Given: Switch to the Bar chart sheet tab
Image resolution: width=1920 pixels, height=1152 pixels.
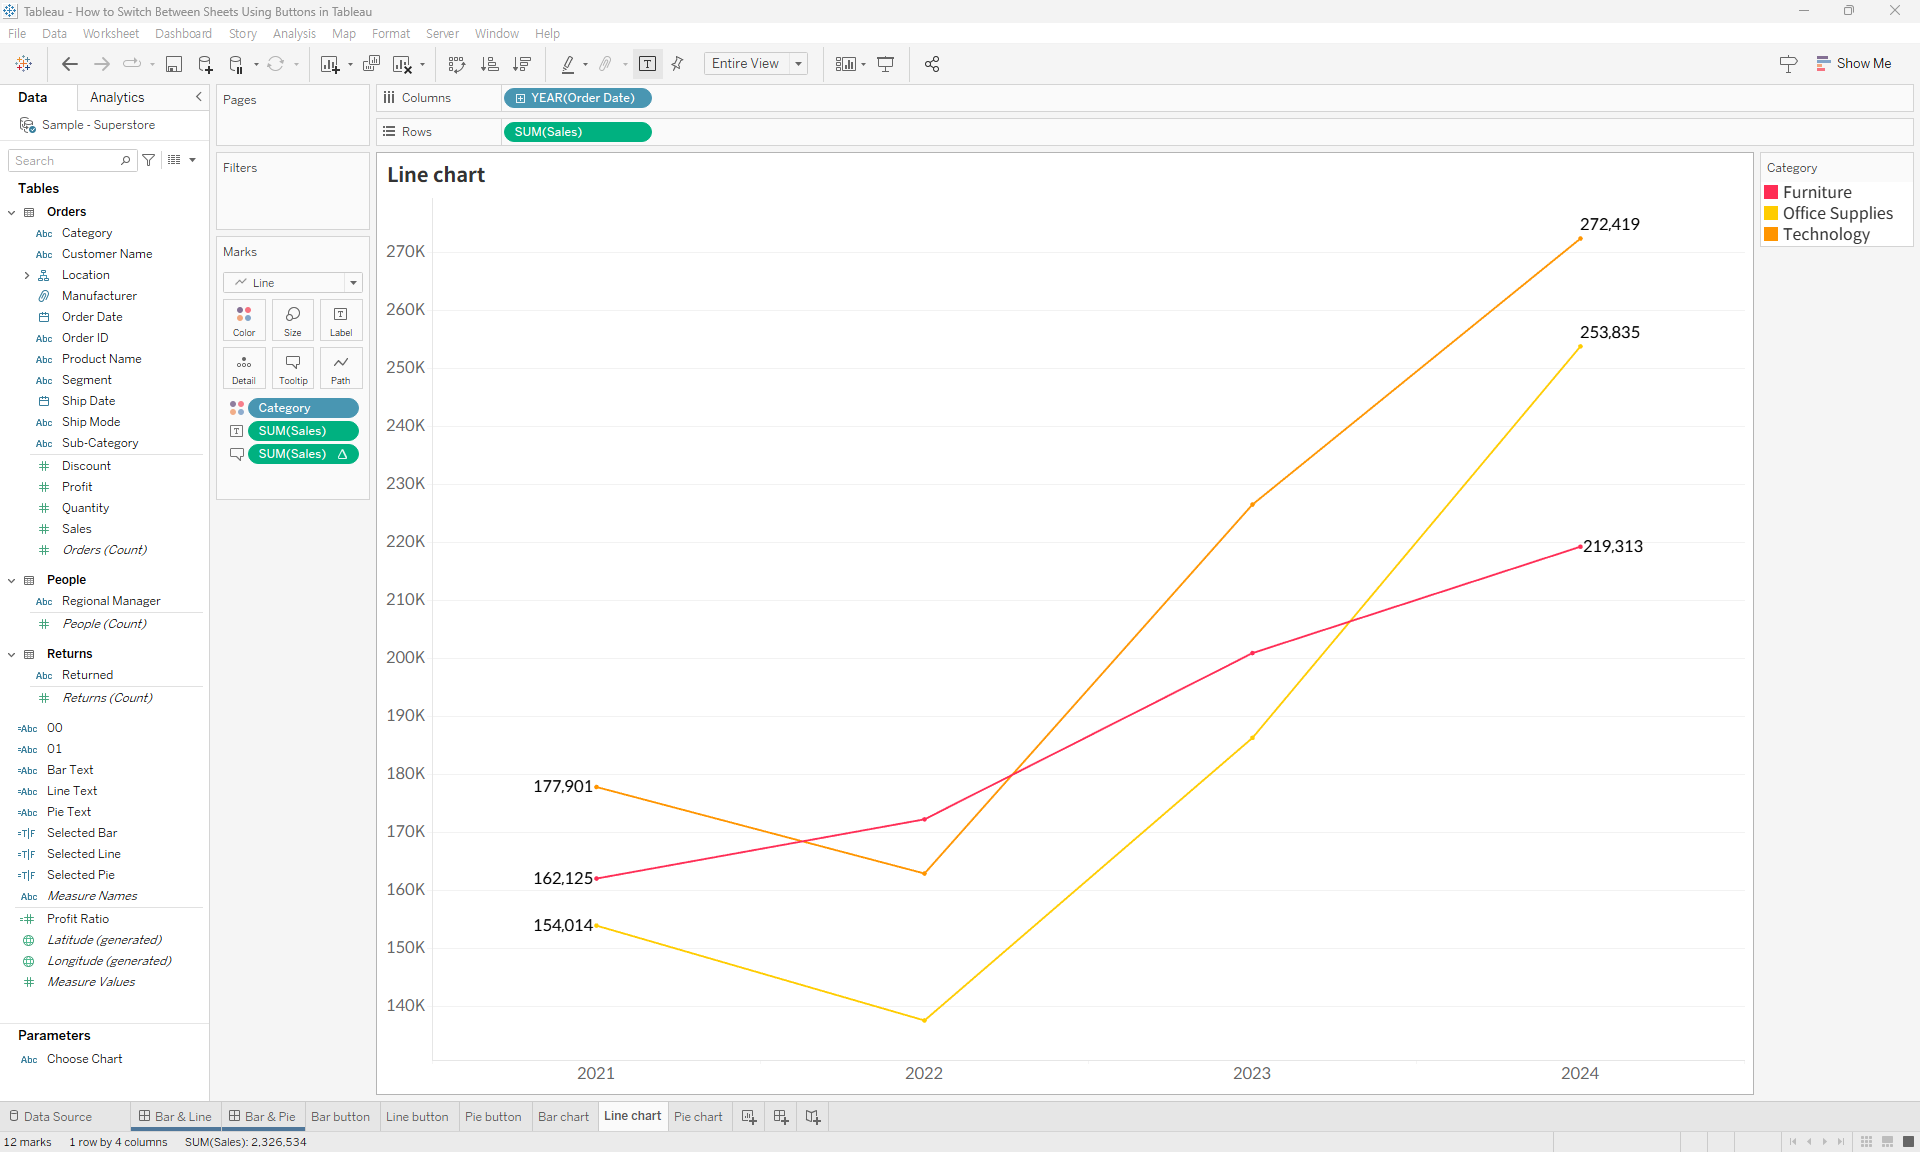Looking at the screenshot, I should pyautogui.click(x=563, y=1117).
